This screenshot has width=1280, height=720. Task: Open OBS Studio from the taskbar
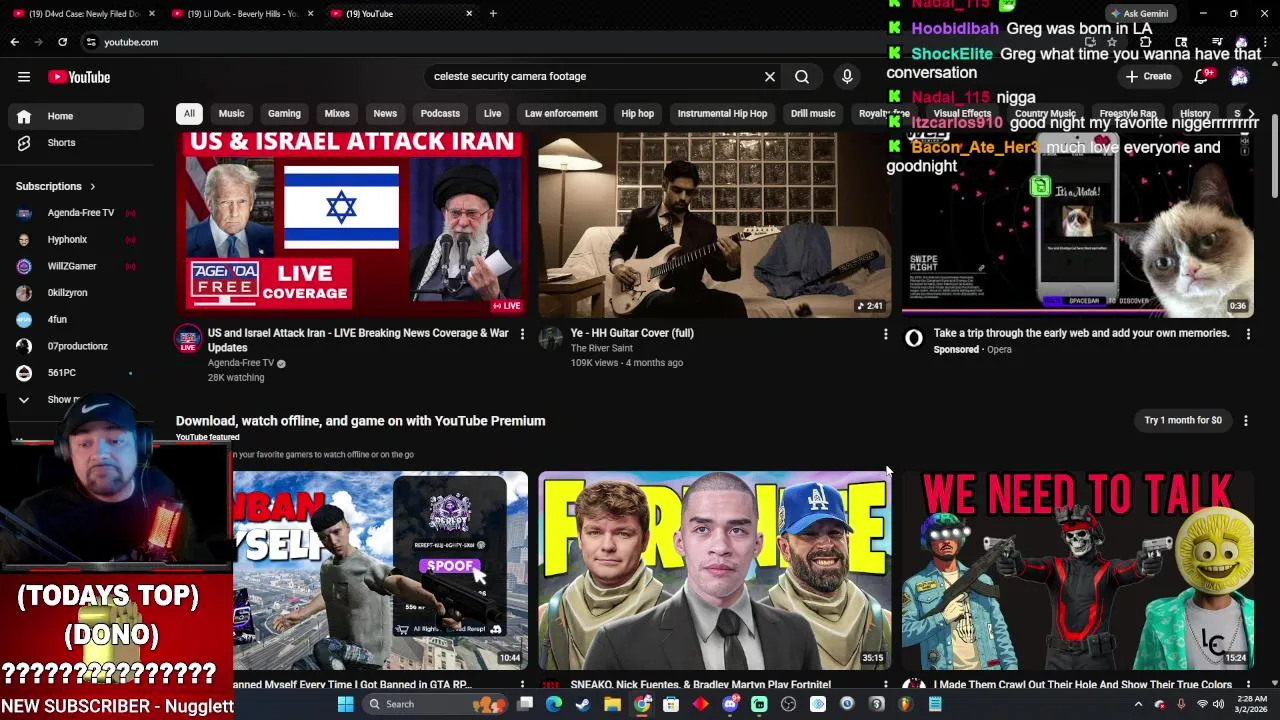tap(788, 704)
